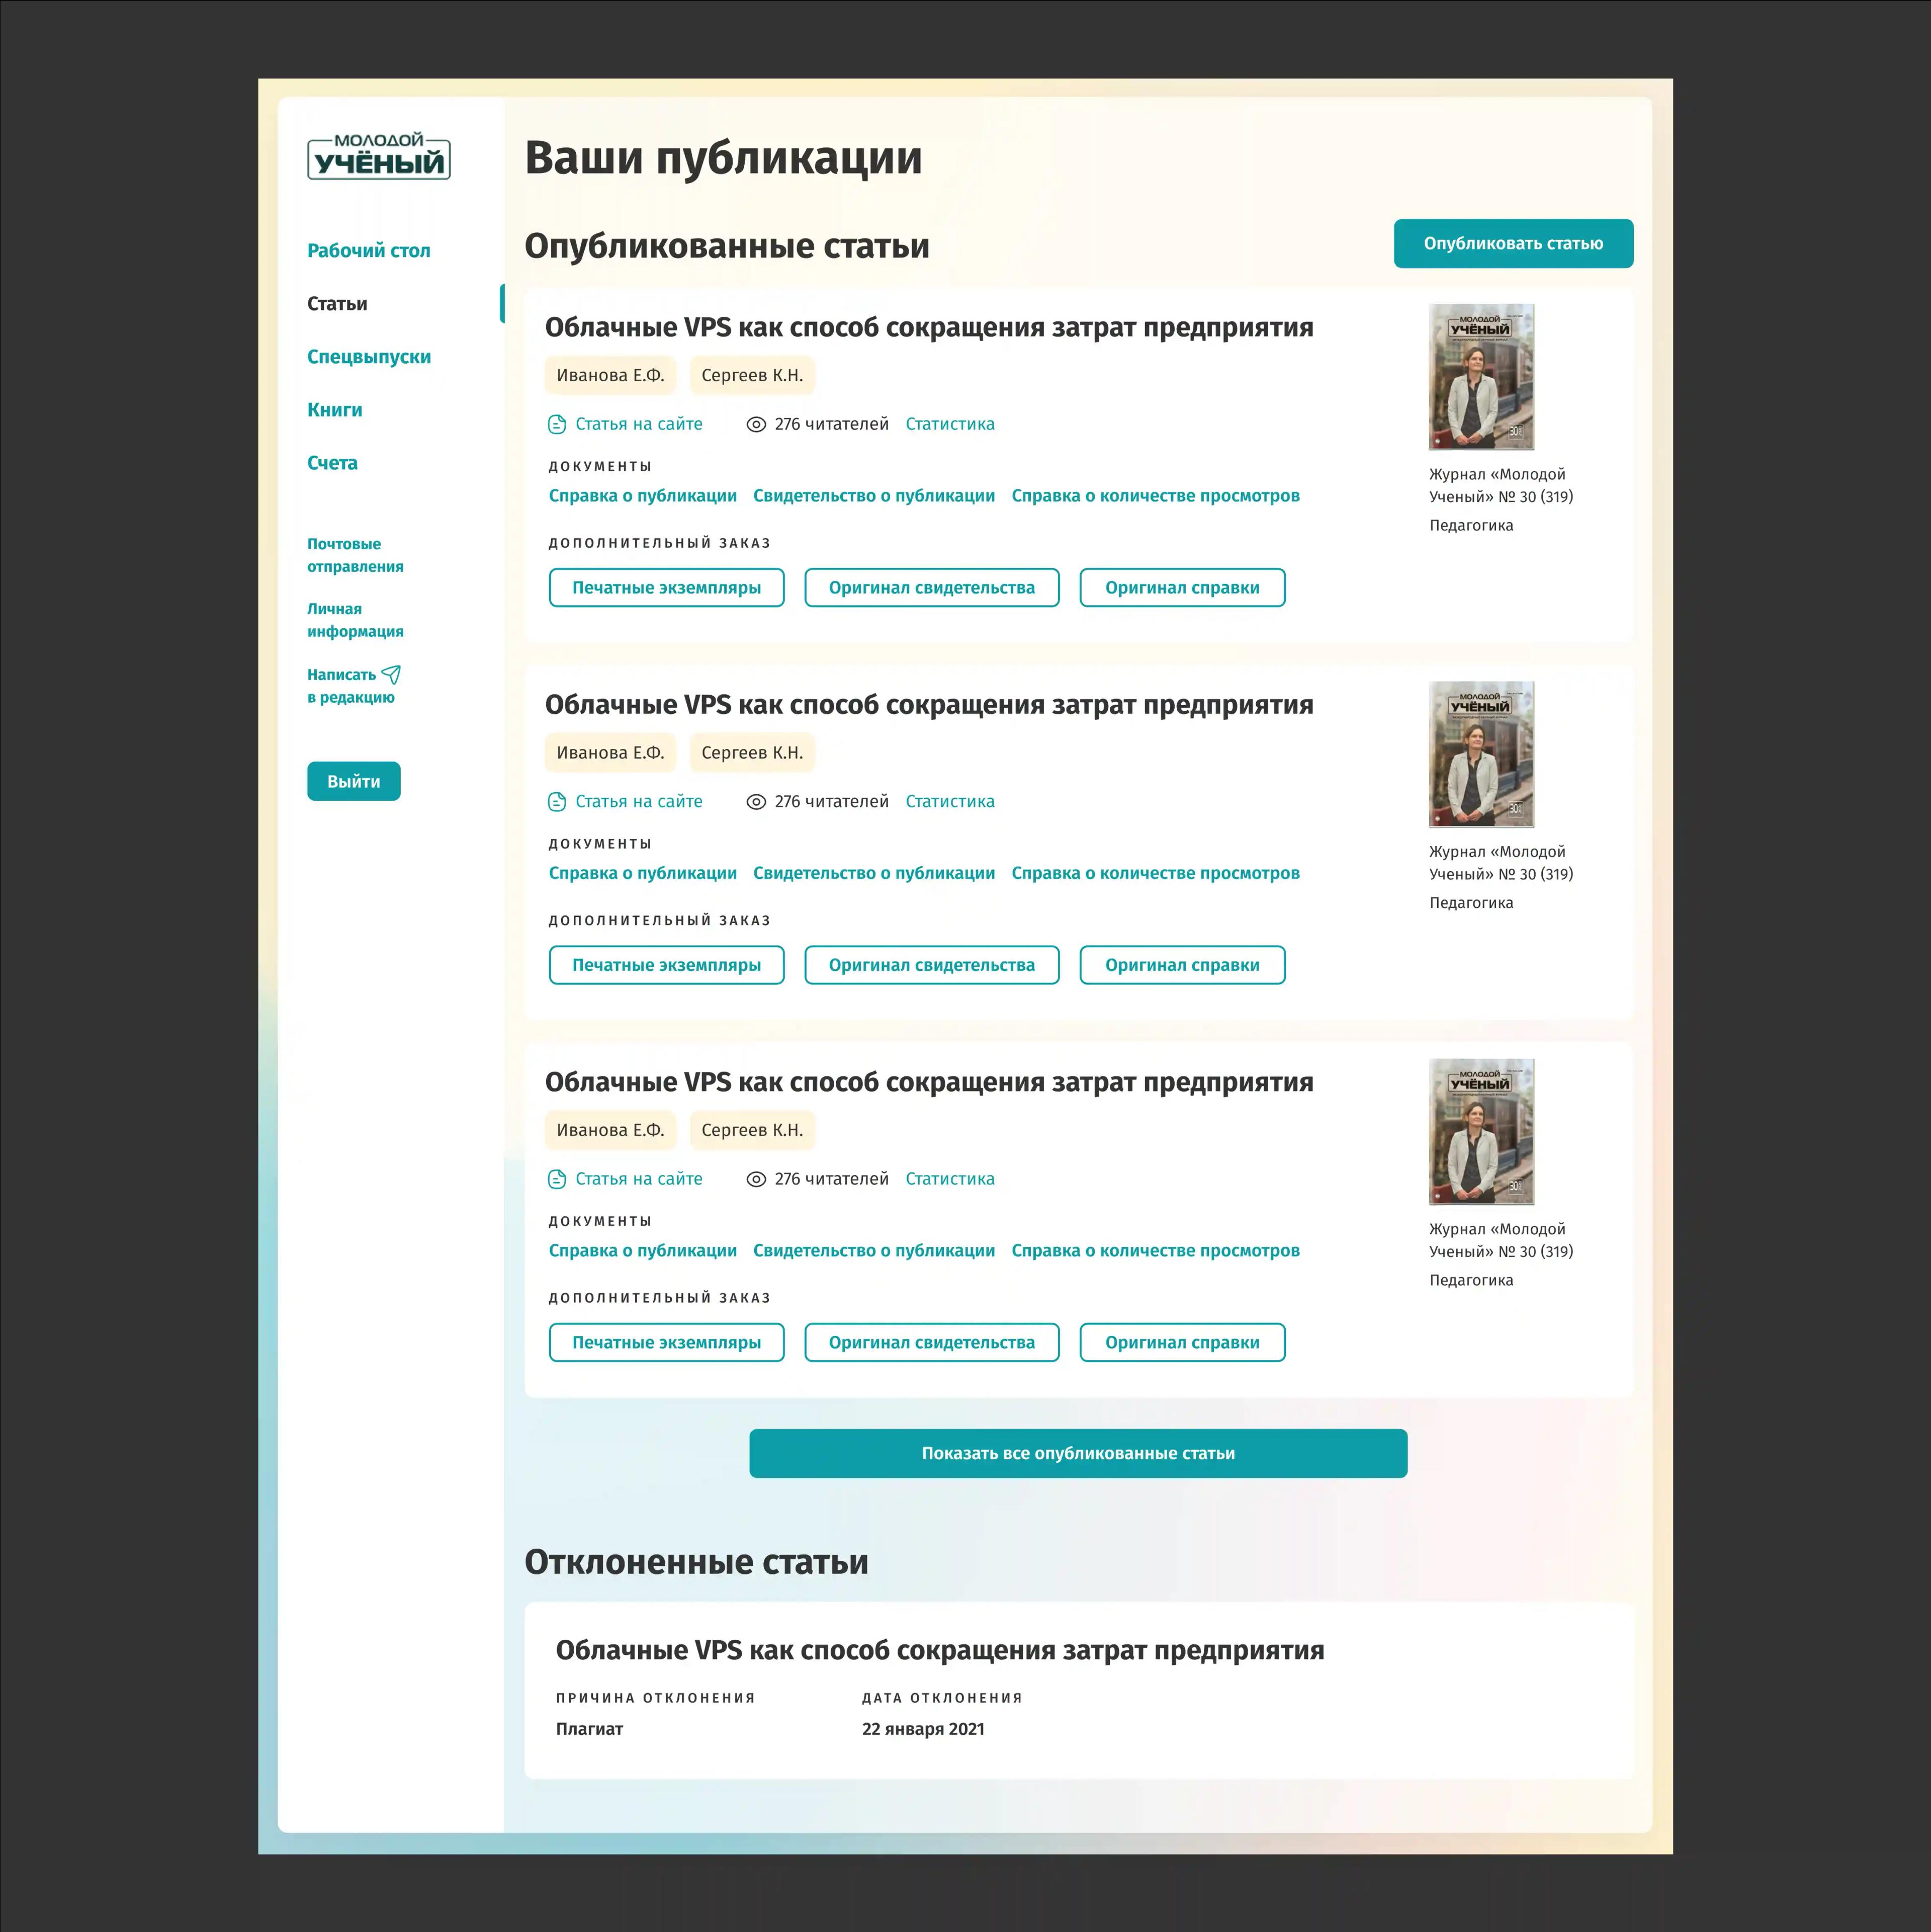1931x1932 pixels.
Task: Click Сергеев К.Н. tag in third article
Action: coord(752,1130)
